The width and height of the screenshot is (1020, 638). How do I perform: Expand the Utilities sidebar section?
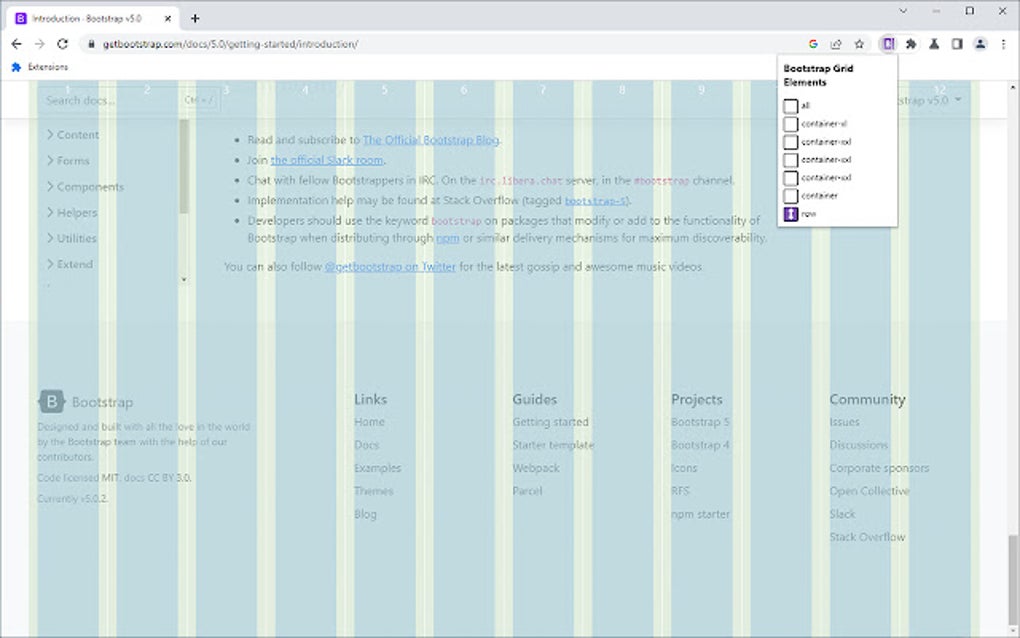(x=72, y=238)
